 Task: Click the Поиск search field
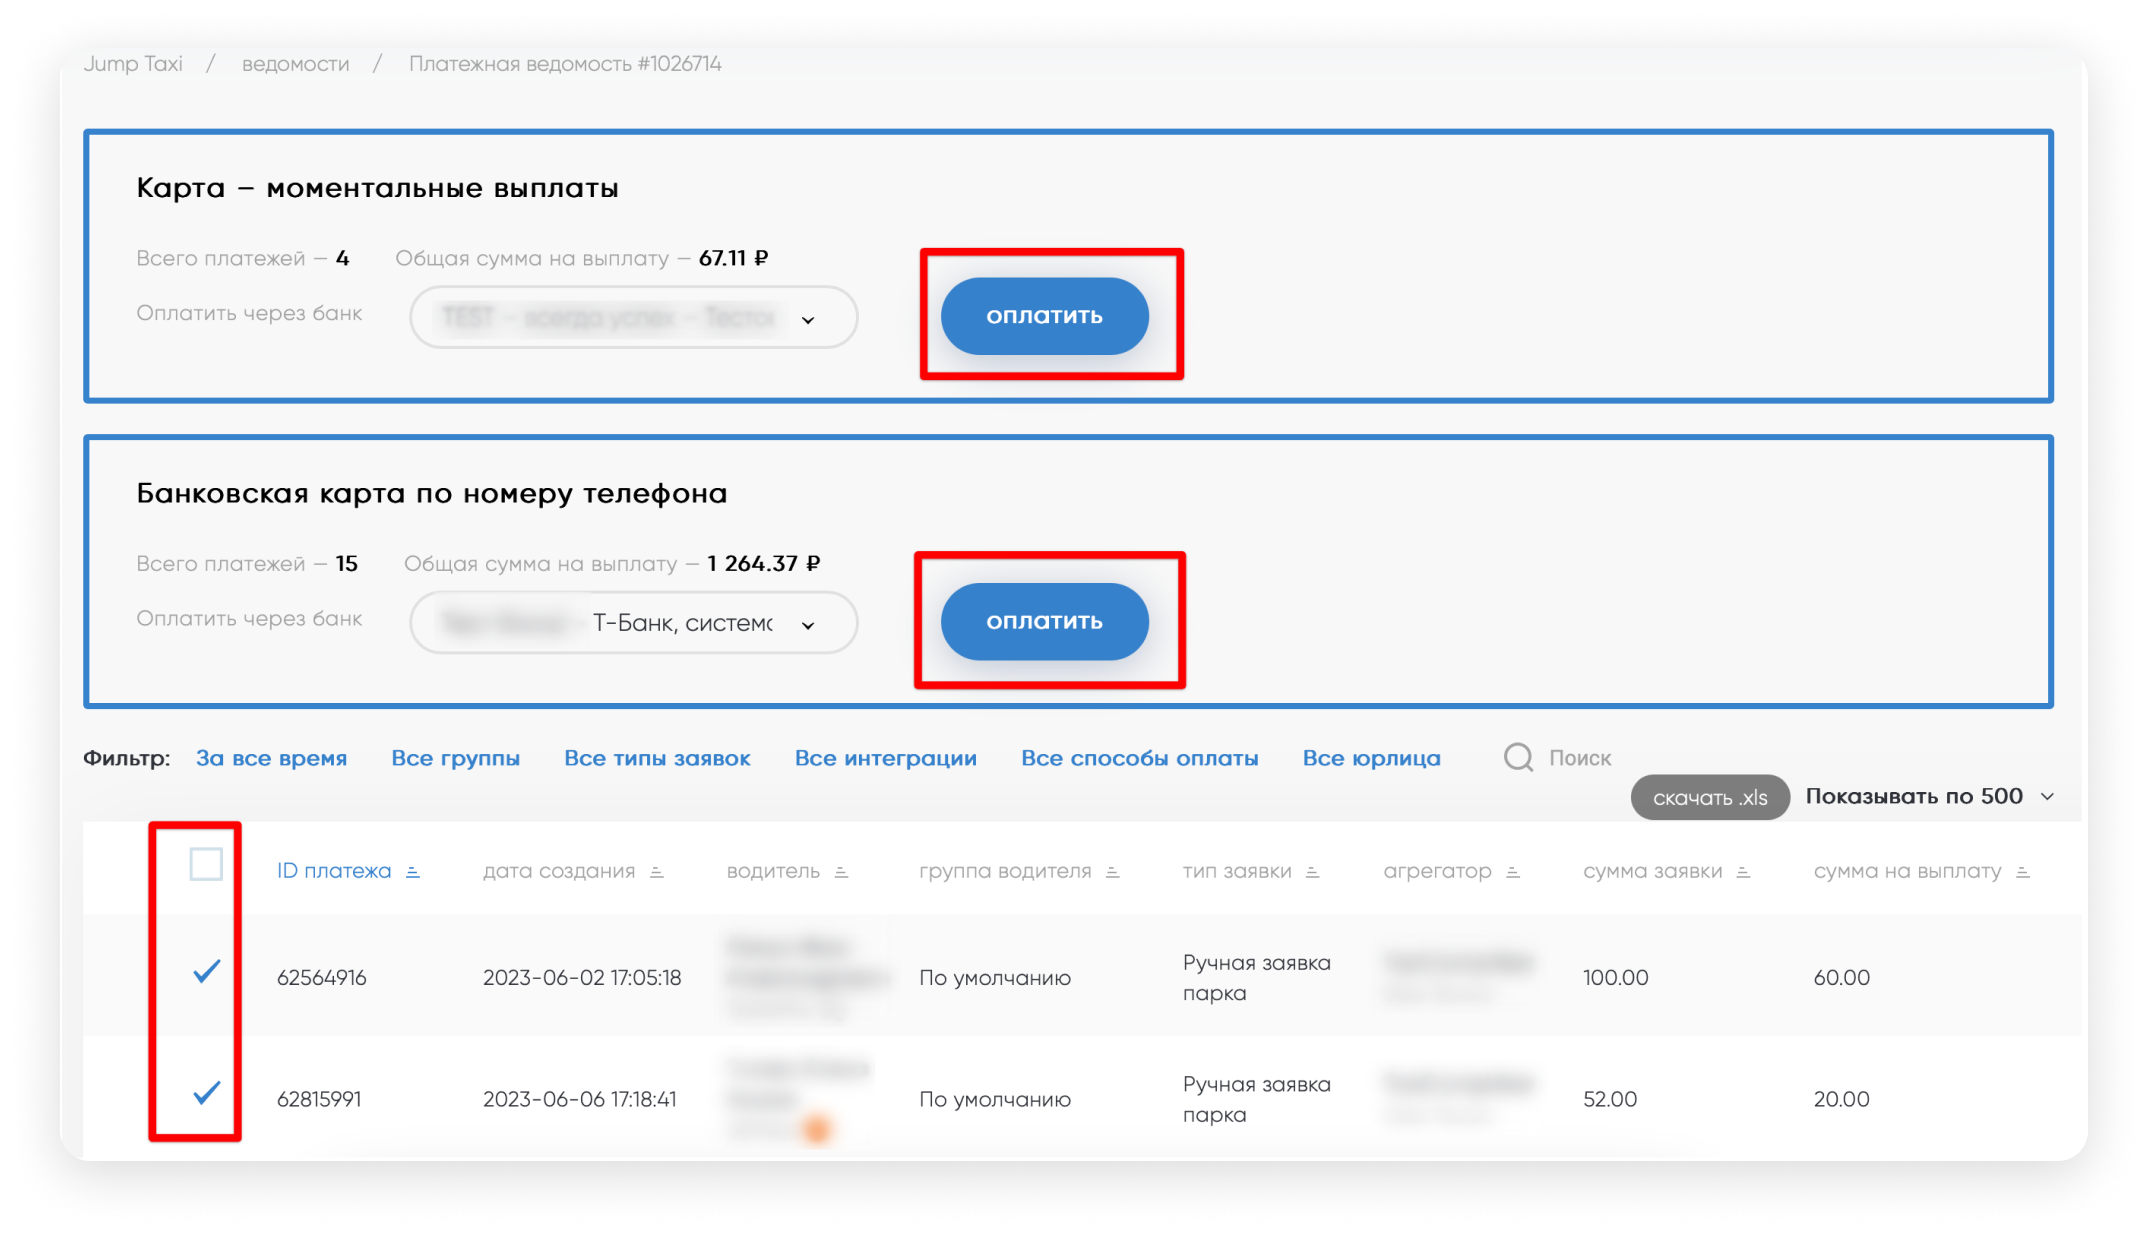1580,758
